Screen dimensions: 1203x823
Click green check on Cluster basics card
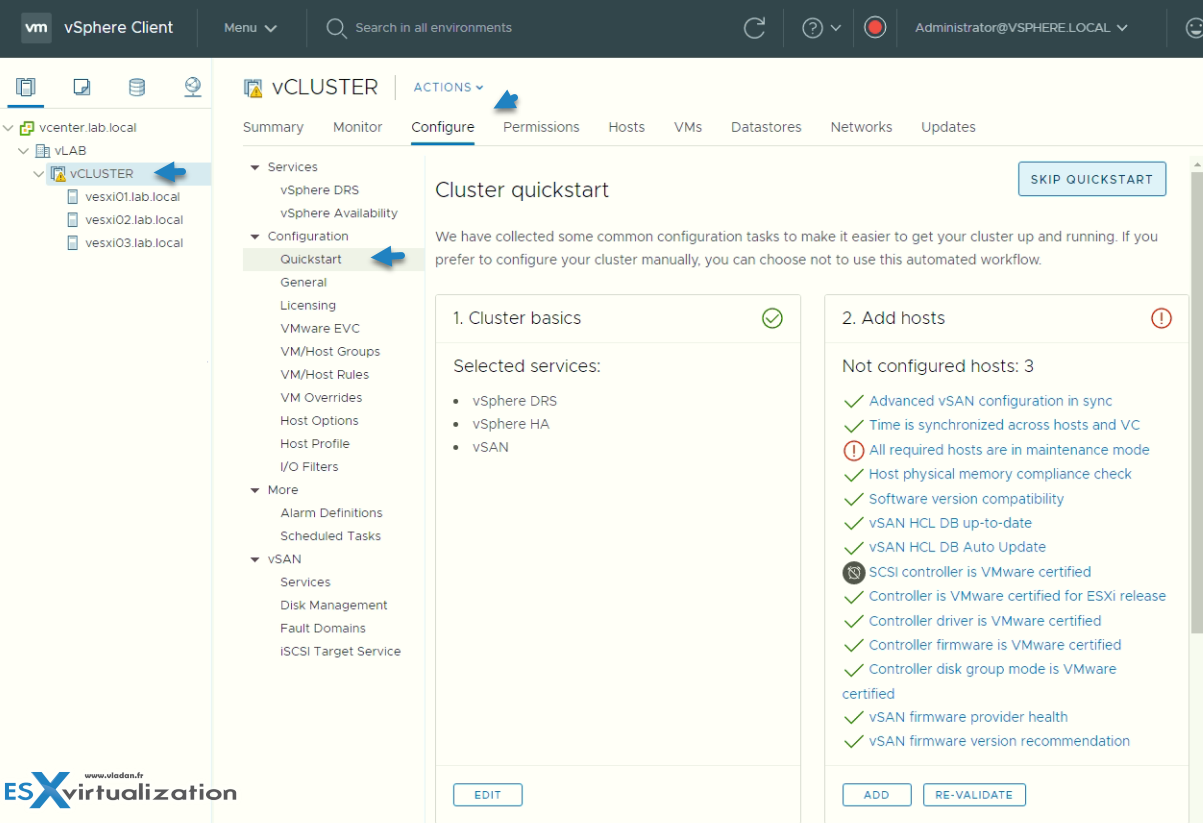(772, 318)
